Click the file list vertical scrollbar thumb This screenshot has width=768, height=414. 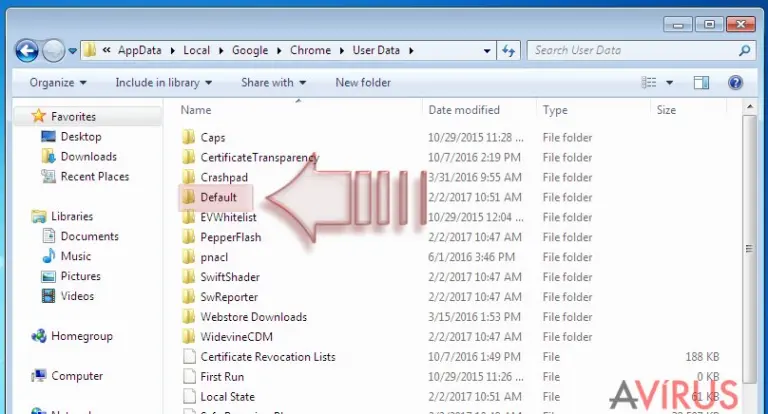(749, 249)
